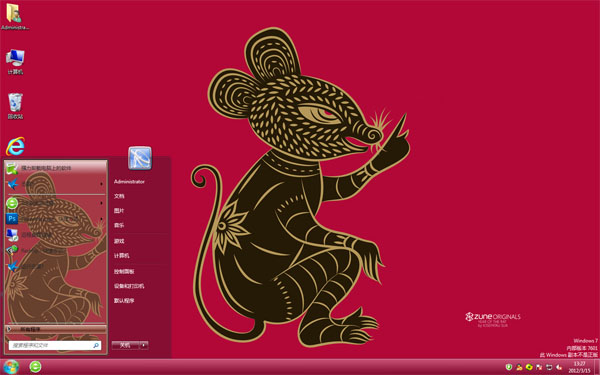This screenshot has width=600, height=375.
Task: Expand 所有程序 all programs list
Action: click(56, 329)
